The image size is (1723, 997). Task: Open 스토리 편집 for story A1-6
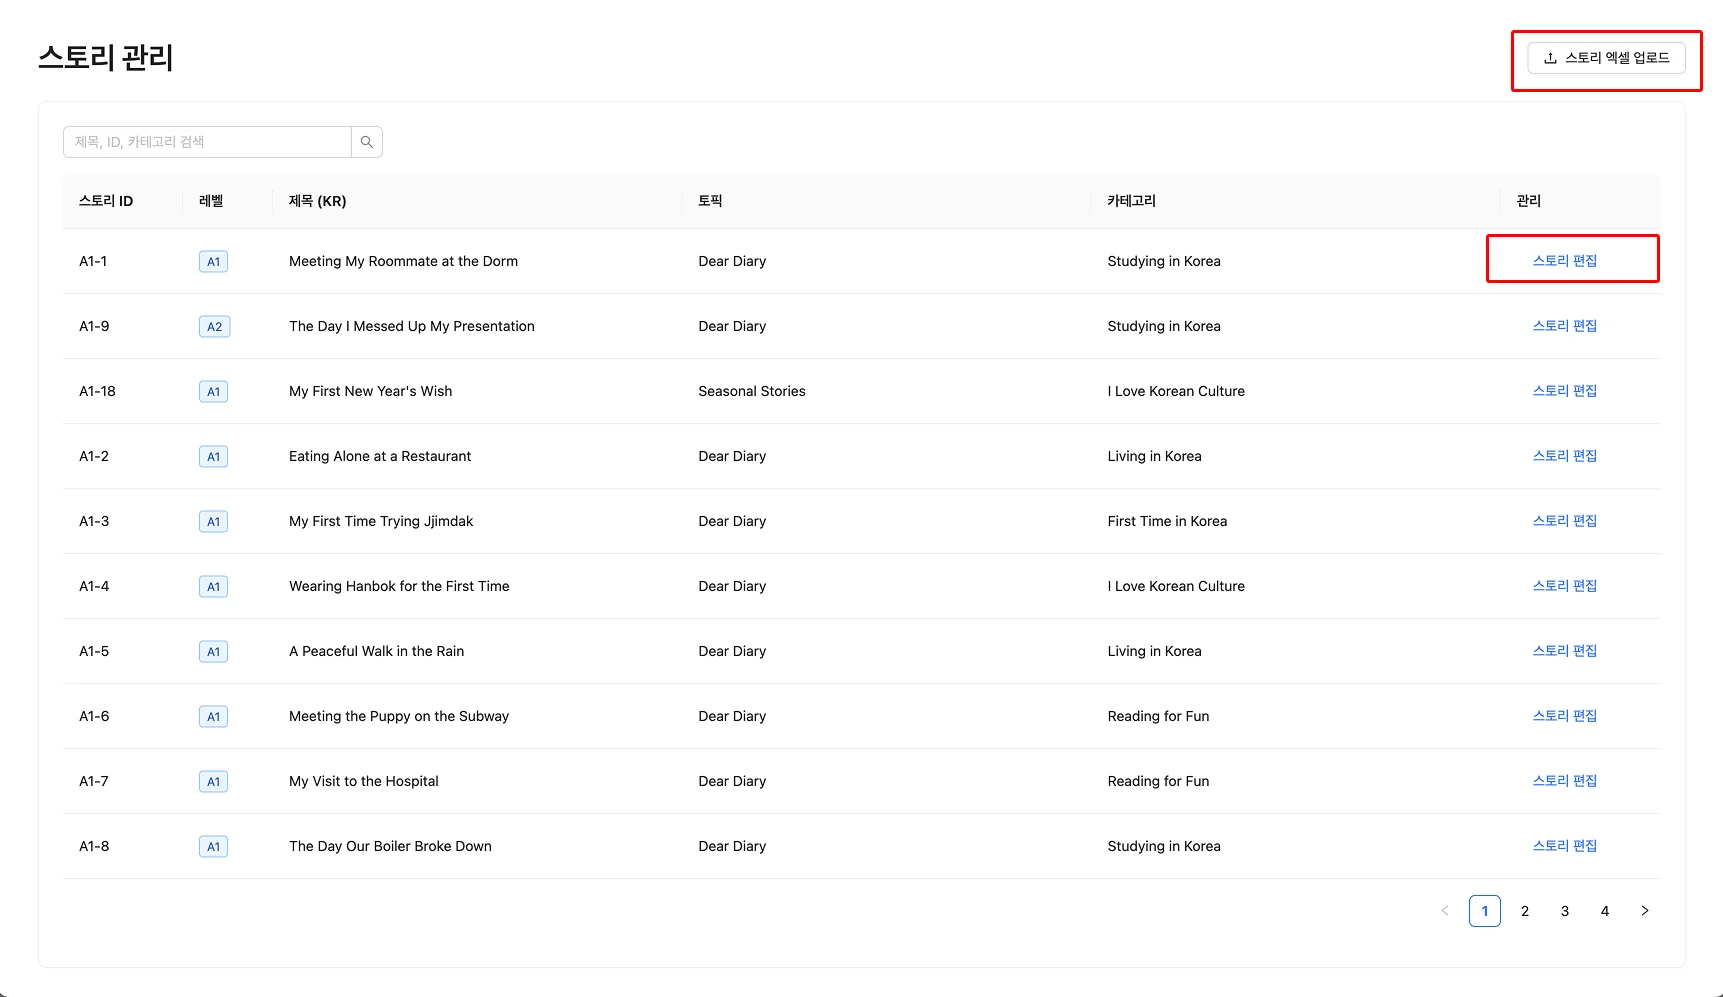click(1565, 716)
